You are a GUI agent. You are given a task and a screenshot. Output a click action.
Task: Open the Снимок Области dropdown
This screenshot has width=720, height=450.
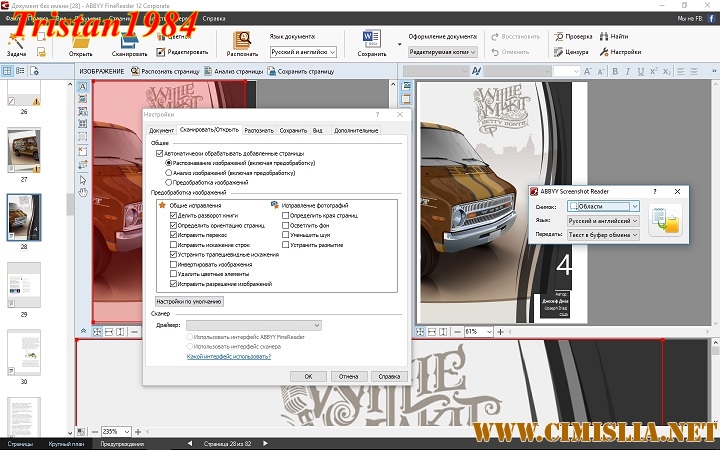click(602, 207)
